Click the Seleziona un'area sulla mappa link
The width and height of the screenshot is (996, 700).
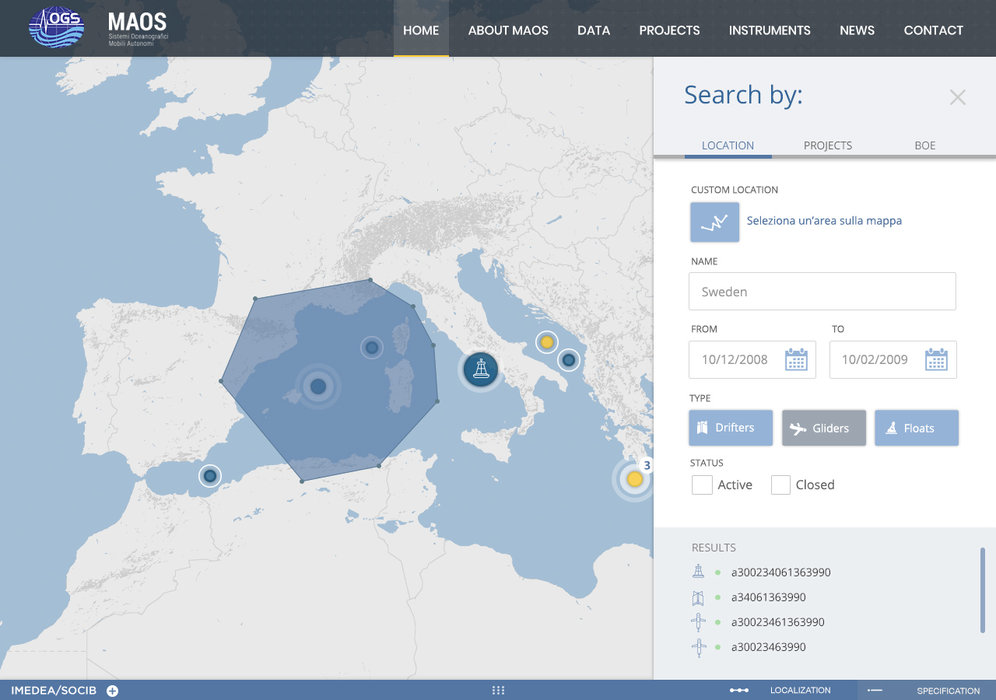click(824, 221)
